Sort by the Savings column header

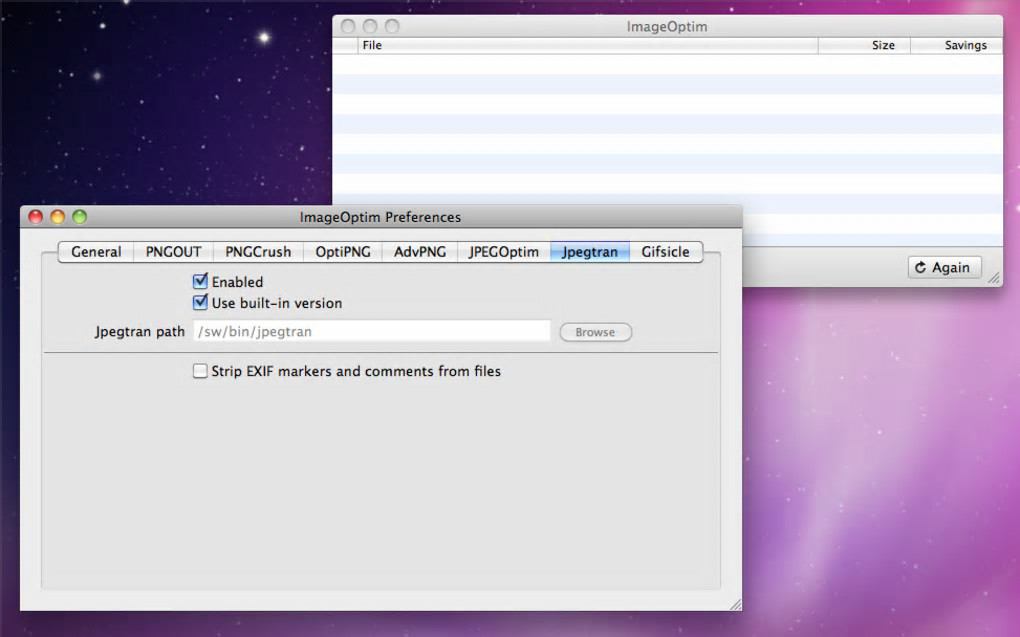(956, 45)
